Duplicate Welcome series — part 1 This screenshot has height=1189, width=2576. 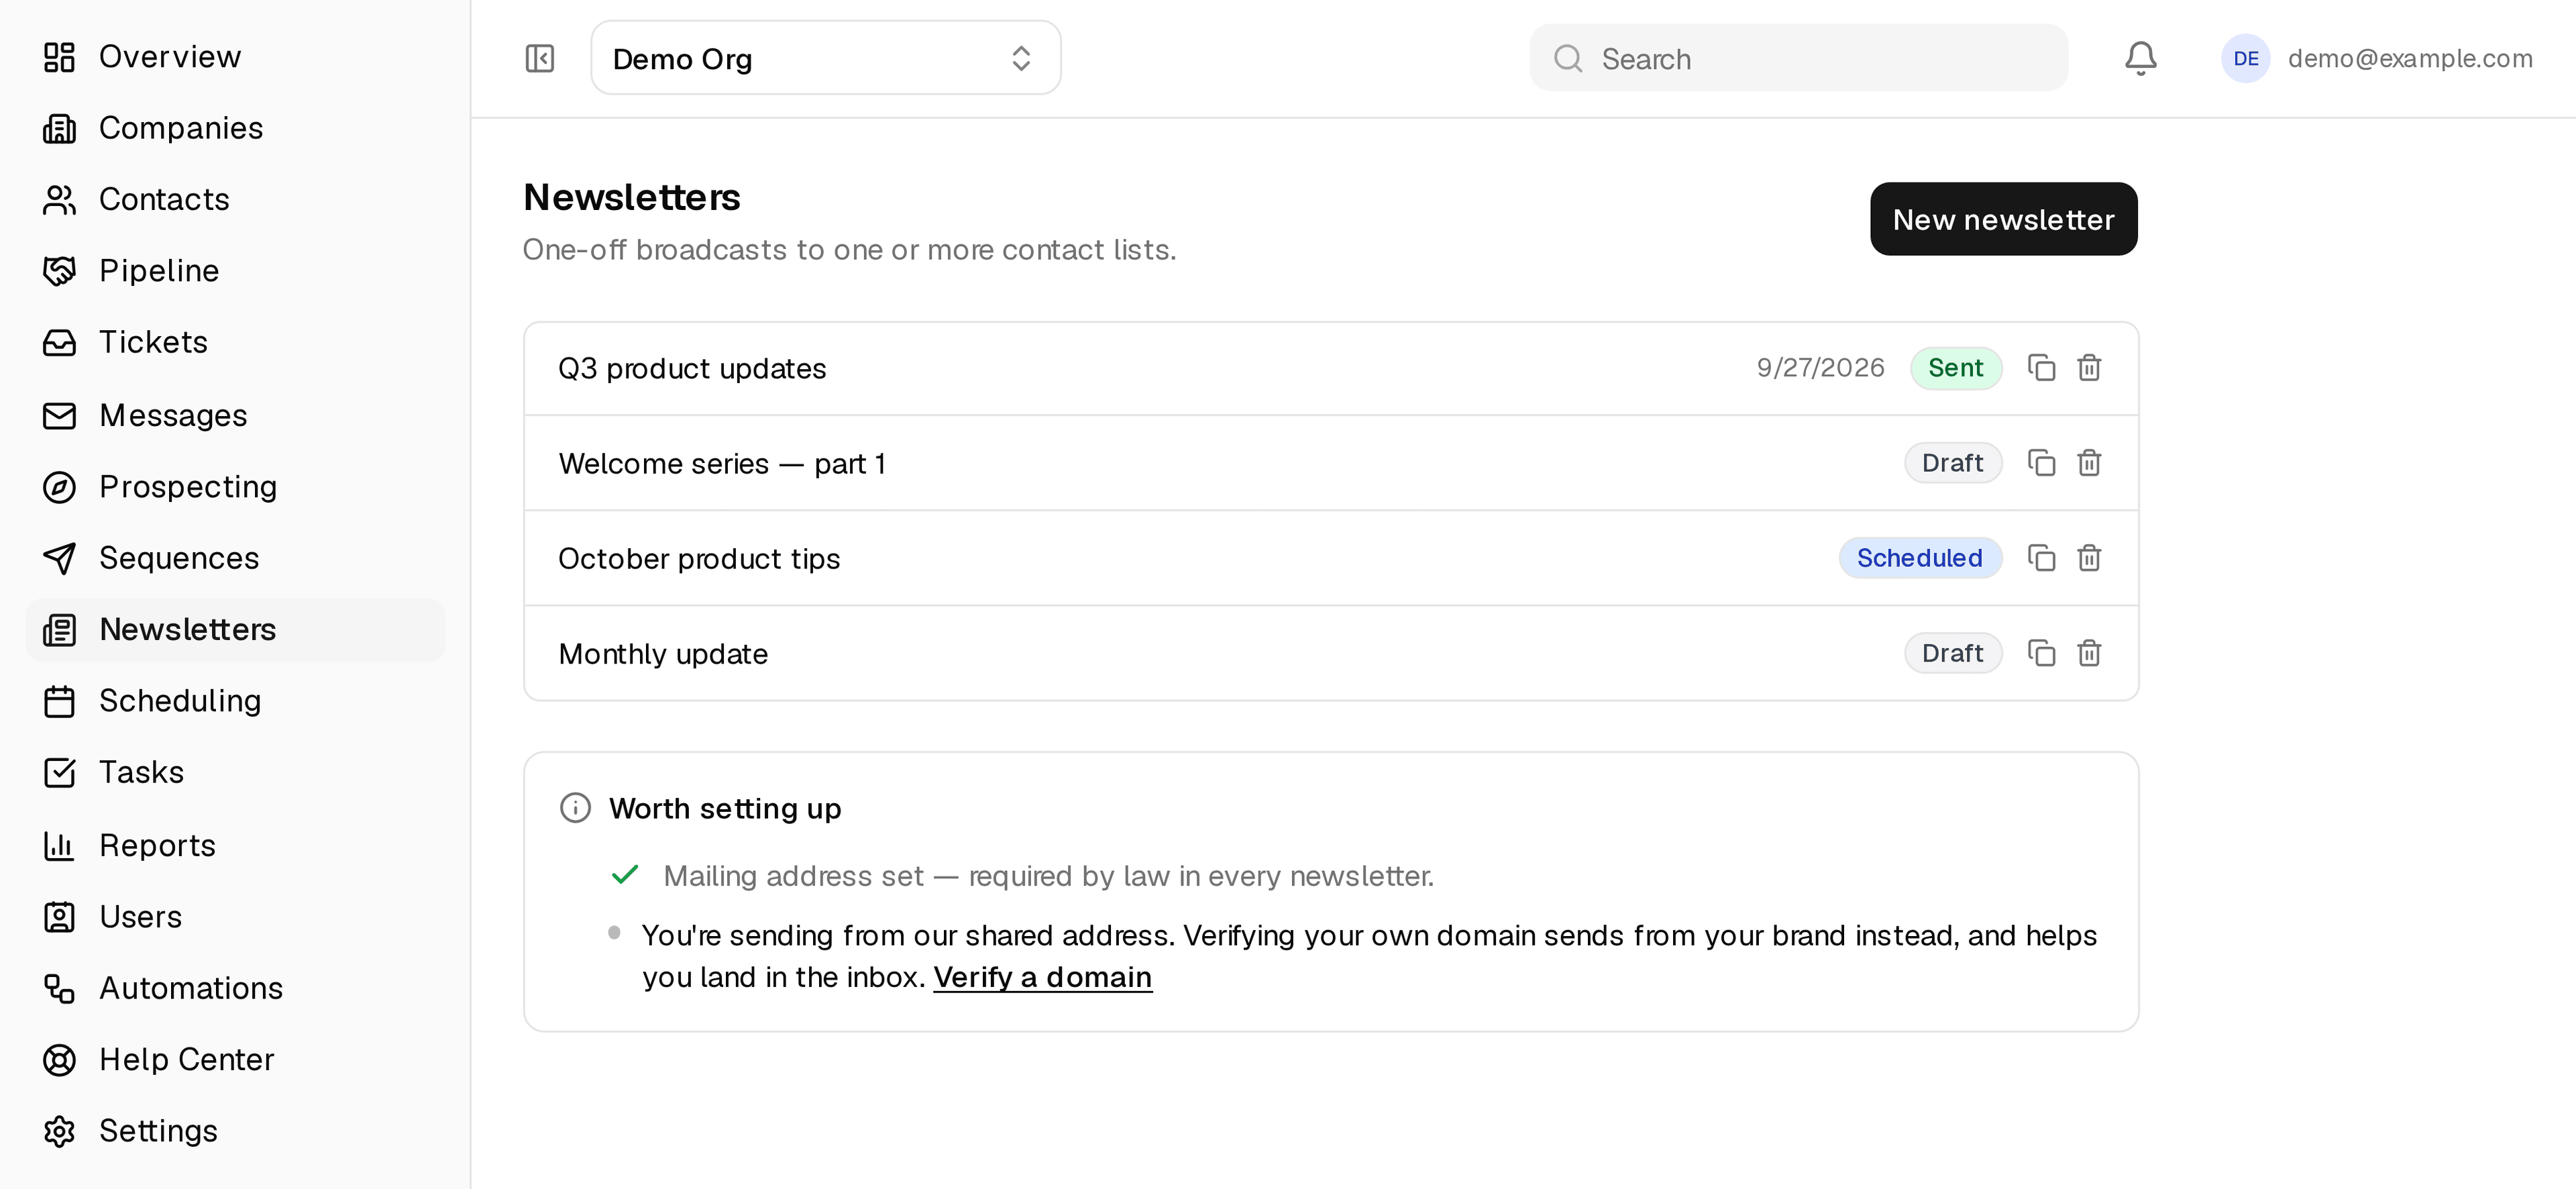point(2041,463)
